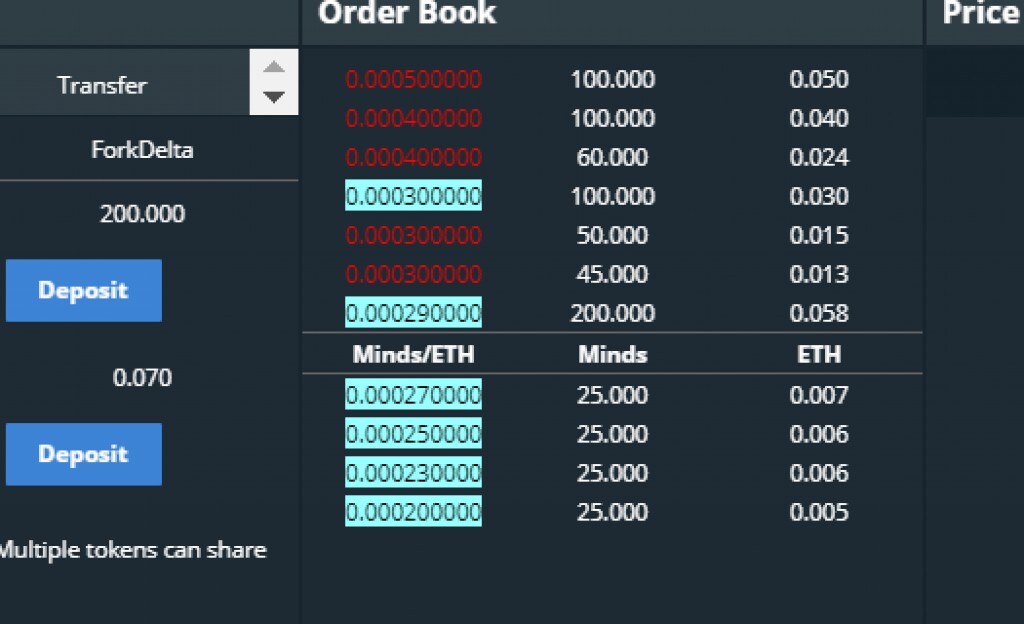Open the Price panel header
1024x624 pixels.
[980, 14]
